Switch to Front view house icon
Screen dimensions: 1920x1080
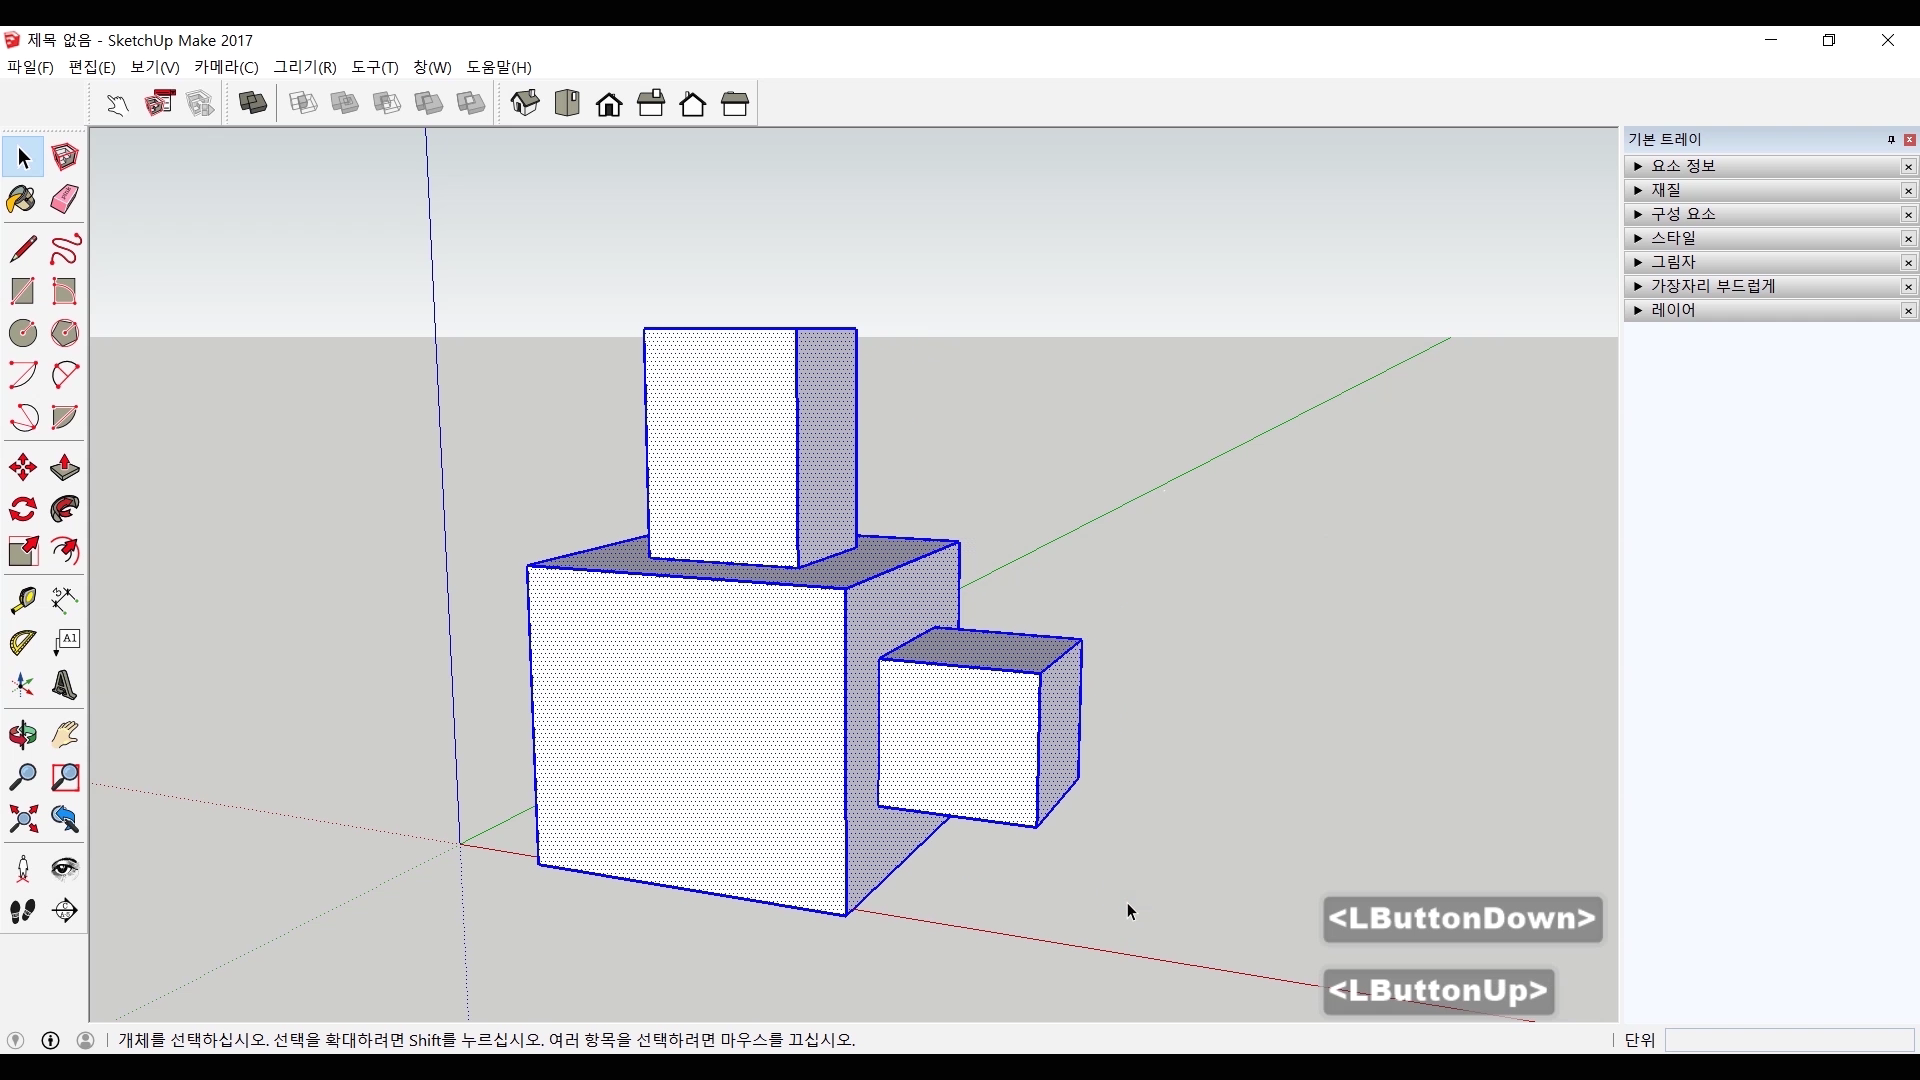pos(609,104)
